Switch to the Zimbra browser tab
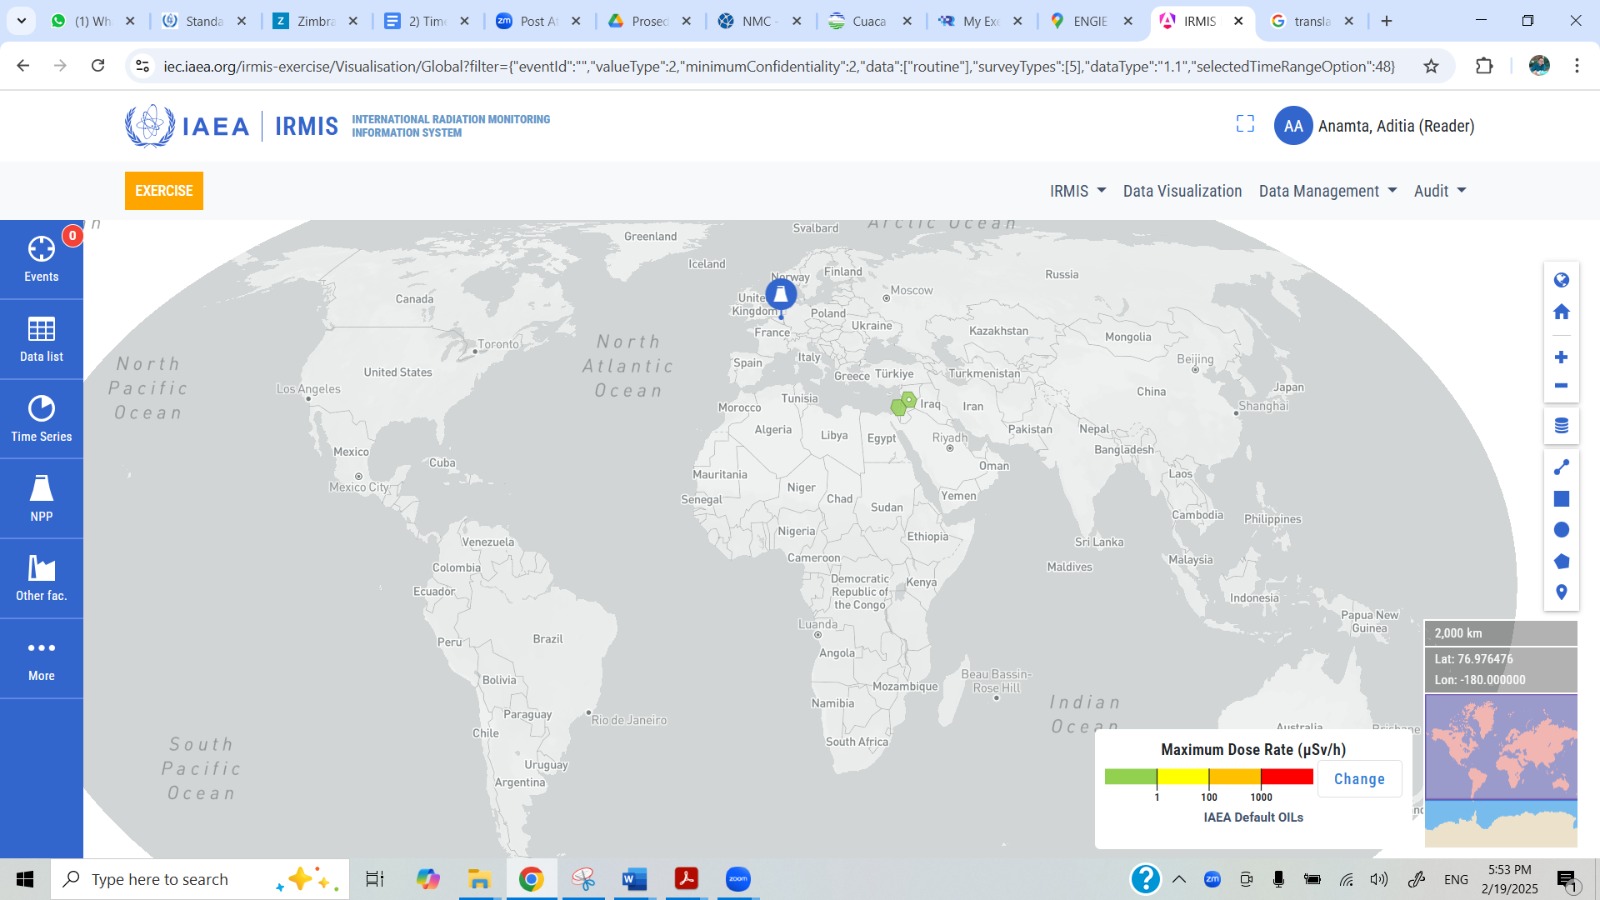Image resolution: width=1600 pixels, height=900 pixels. pos(315,21)
